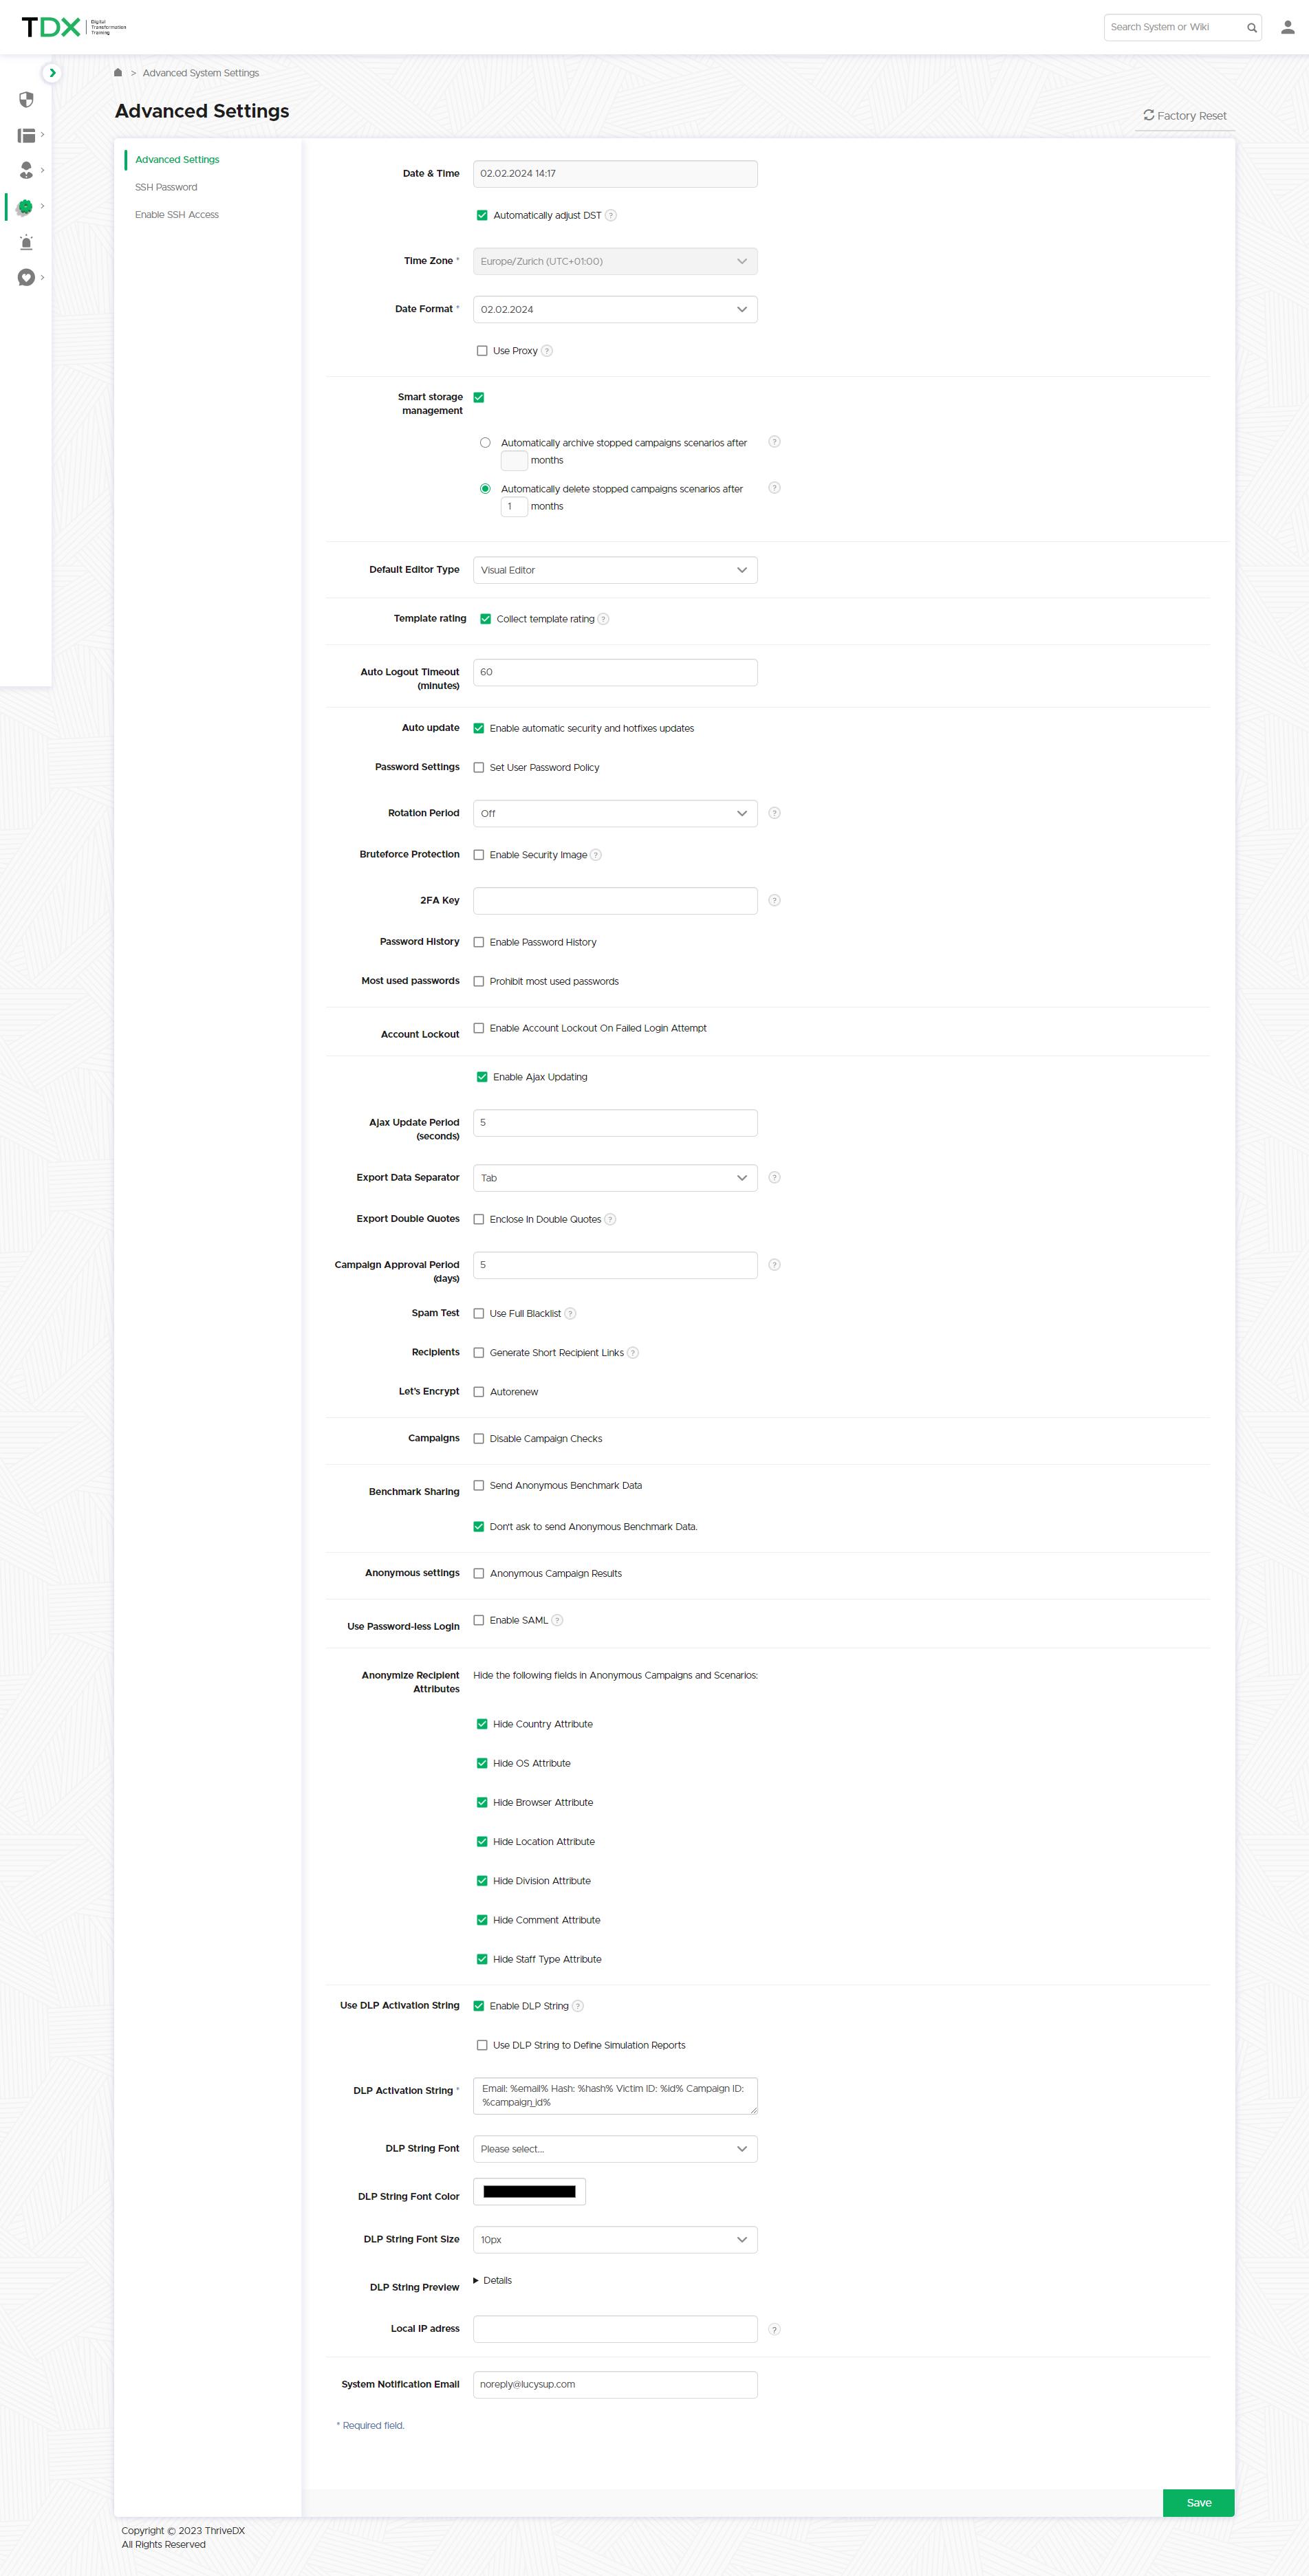This screenshot has height=2576, width=1309.
Task: Open the user profile icon at top right
Action: tap(1287, 27)
